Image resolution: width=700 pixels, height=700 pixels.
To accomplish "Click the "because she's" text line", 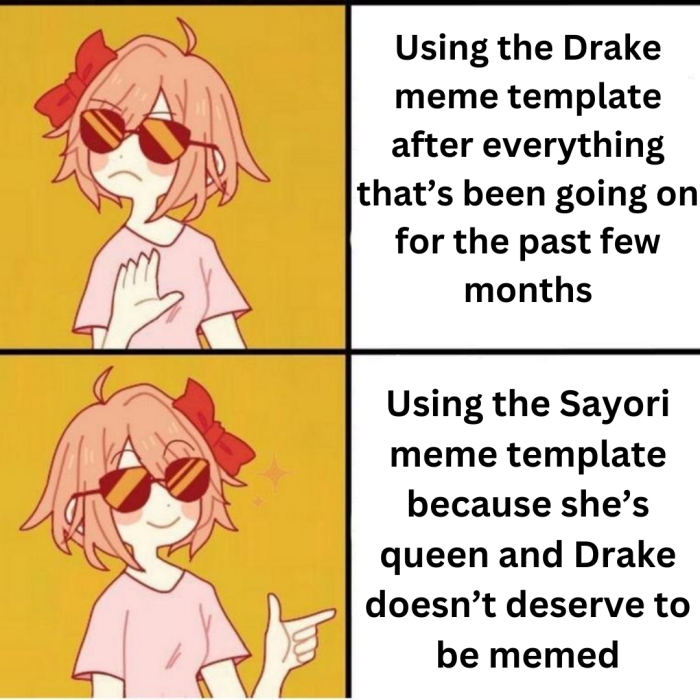I will [x=528, y=504].
